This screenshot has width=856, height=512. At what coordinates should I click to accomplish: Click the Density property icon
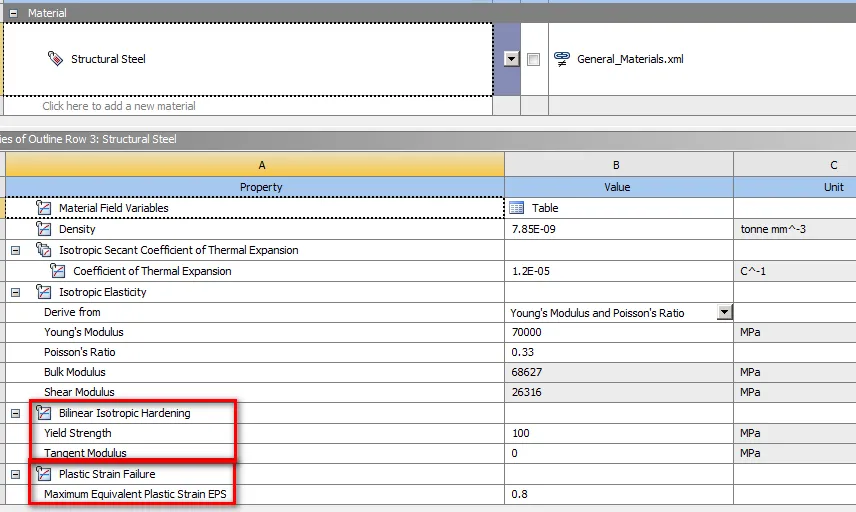(x=43, y=229)
